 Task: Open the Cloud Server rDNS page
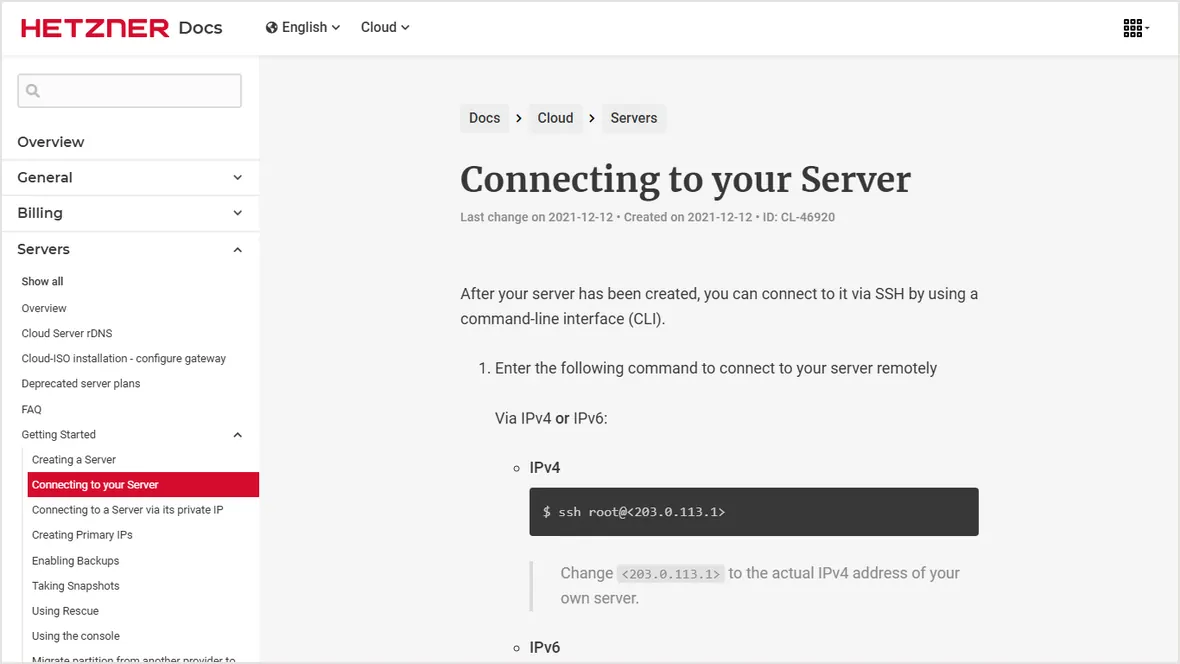(x=66, y=333)
